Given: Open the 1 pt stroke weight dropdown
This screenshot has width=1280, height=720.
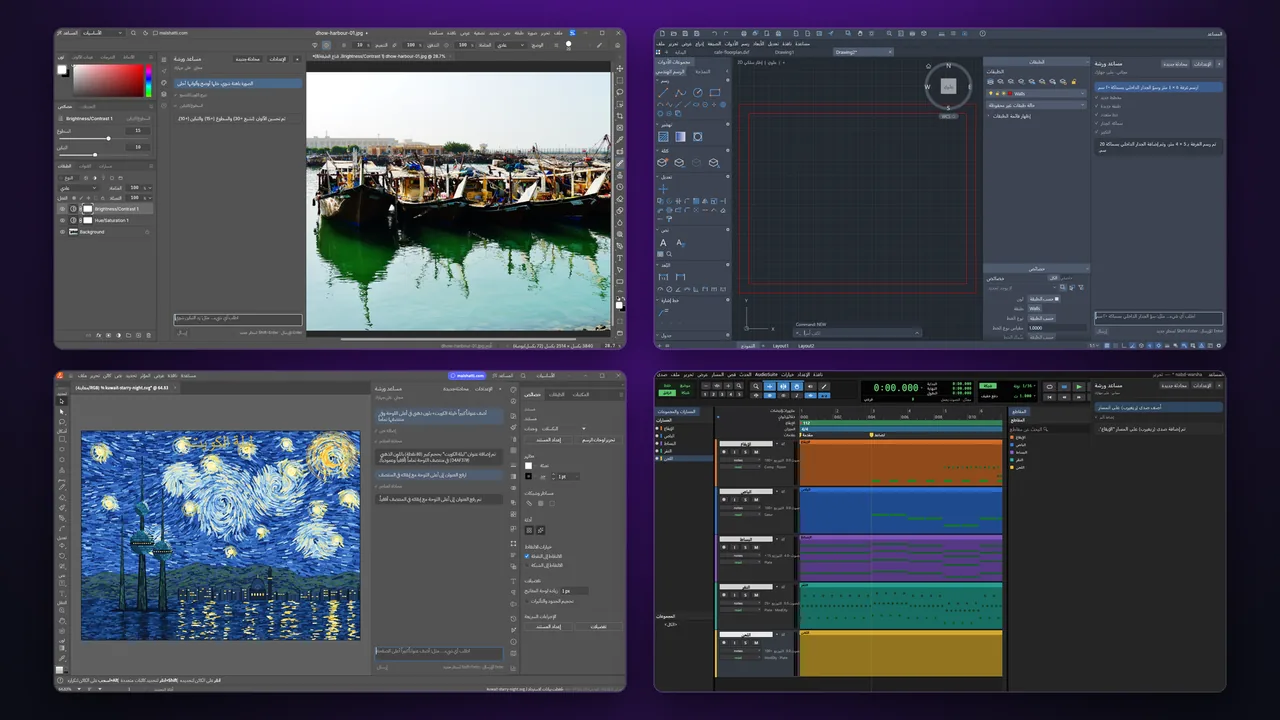Looking at the screenshot, I should point(567,476).
